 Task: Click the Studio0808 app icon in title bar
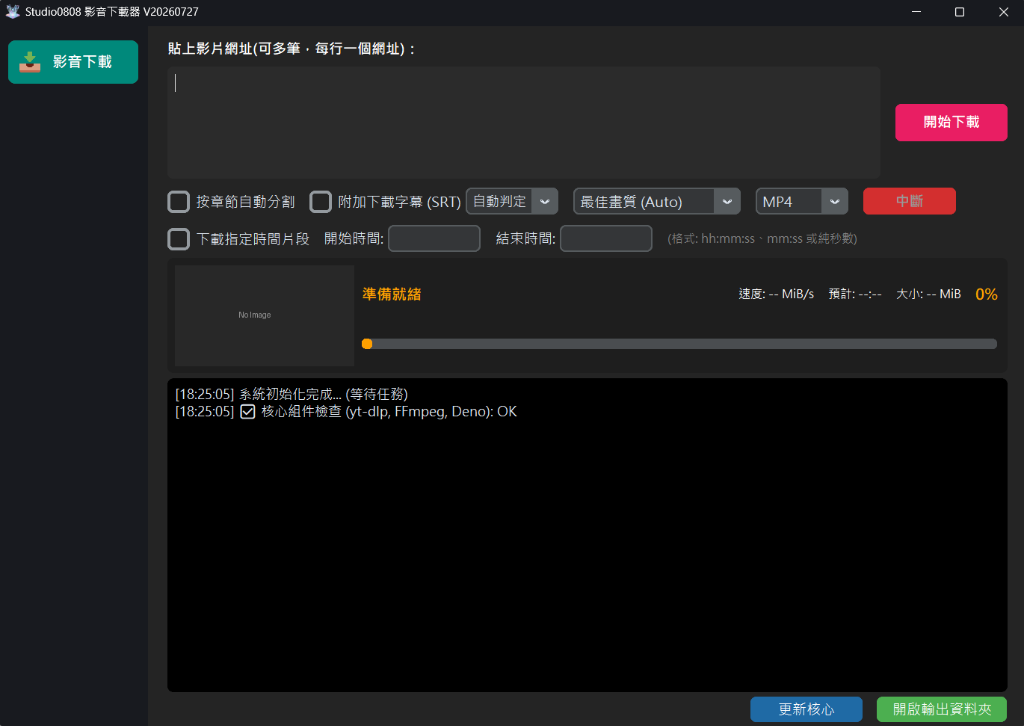(x=12, y=12)
